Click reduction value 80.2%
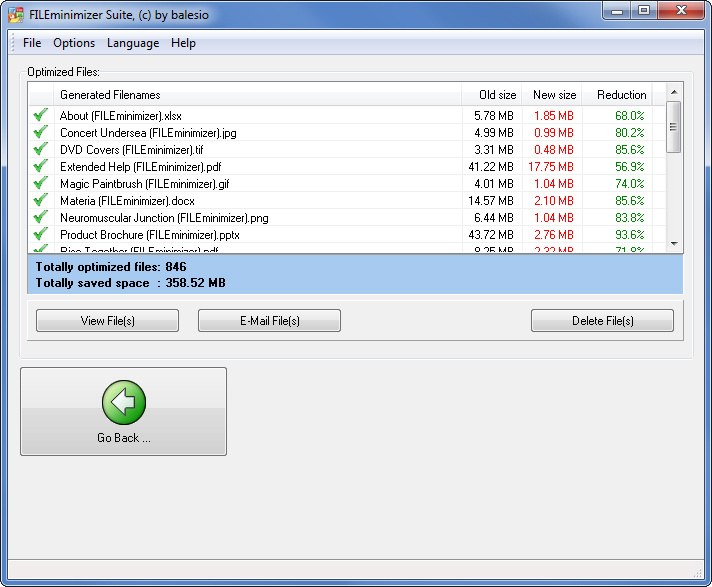This screenshot has width=712, height=587. [630, 133]
